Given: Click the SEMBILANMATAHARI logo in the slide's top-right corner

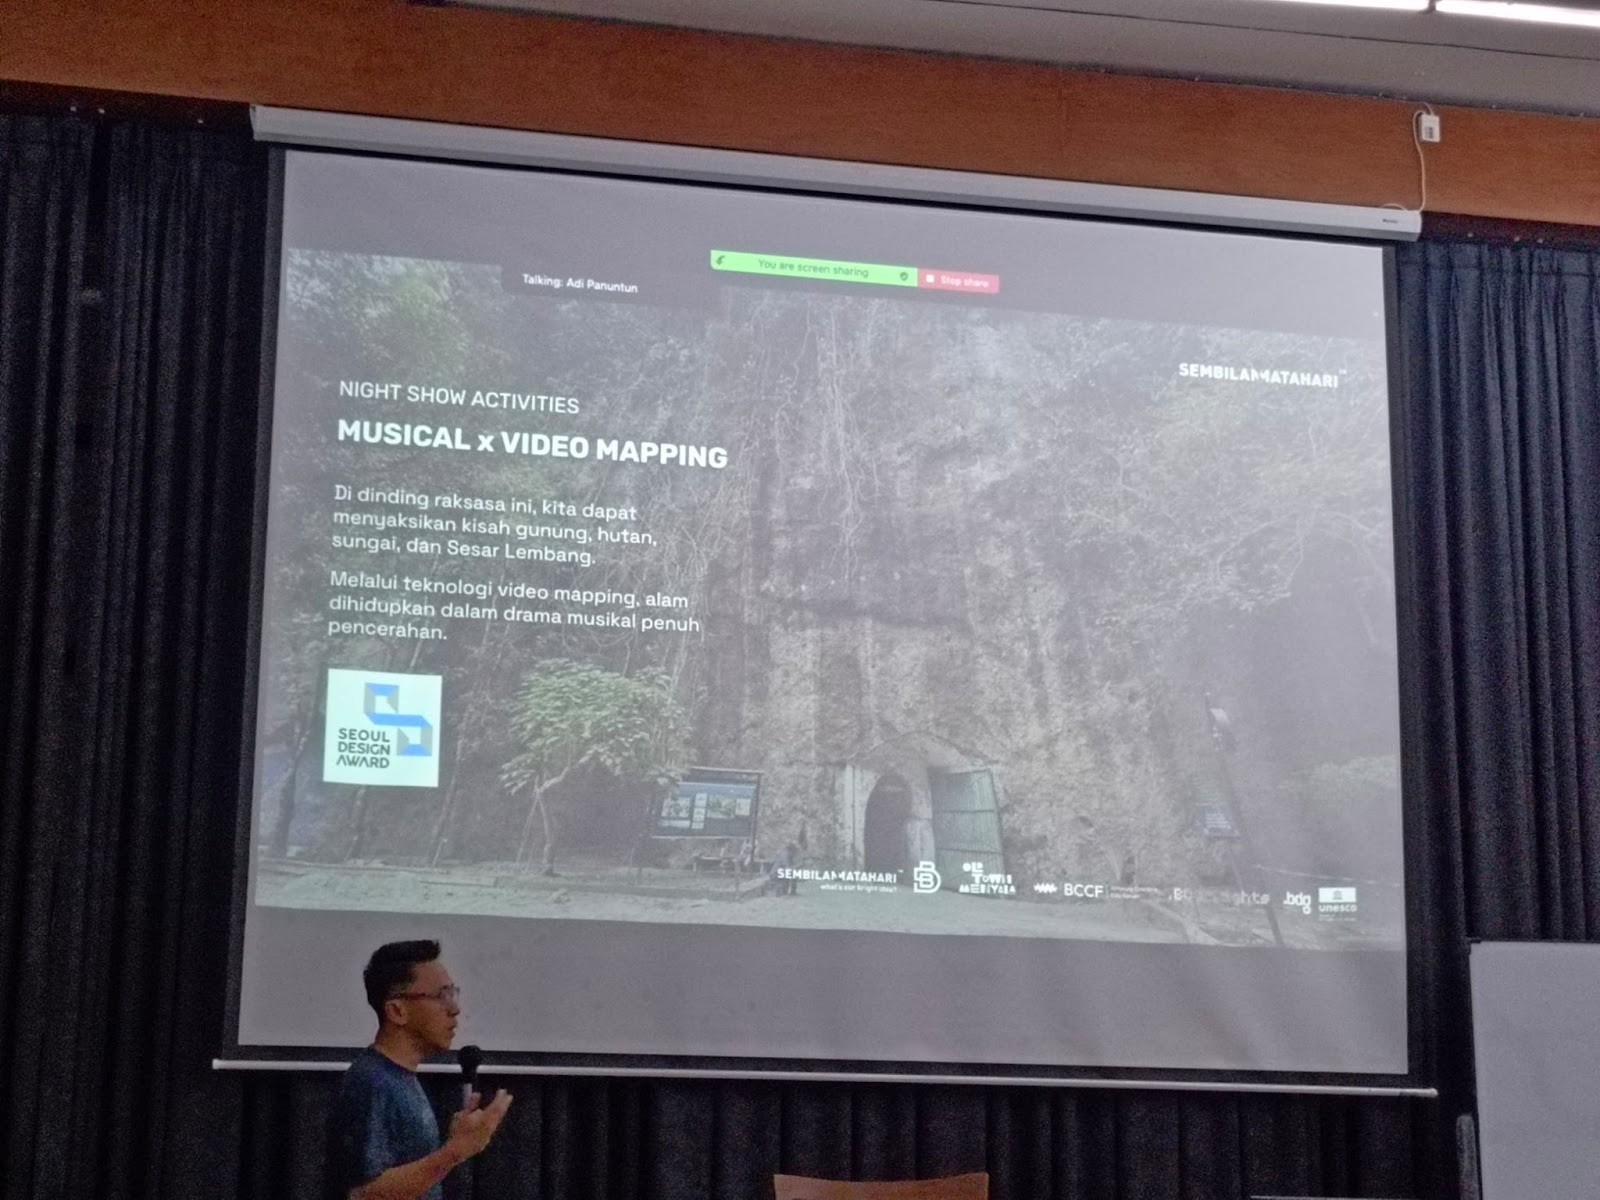Looking at the screenshot, I should (1262, 375).
